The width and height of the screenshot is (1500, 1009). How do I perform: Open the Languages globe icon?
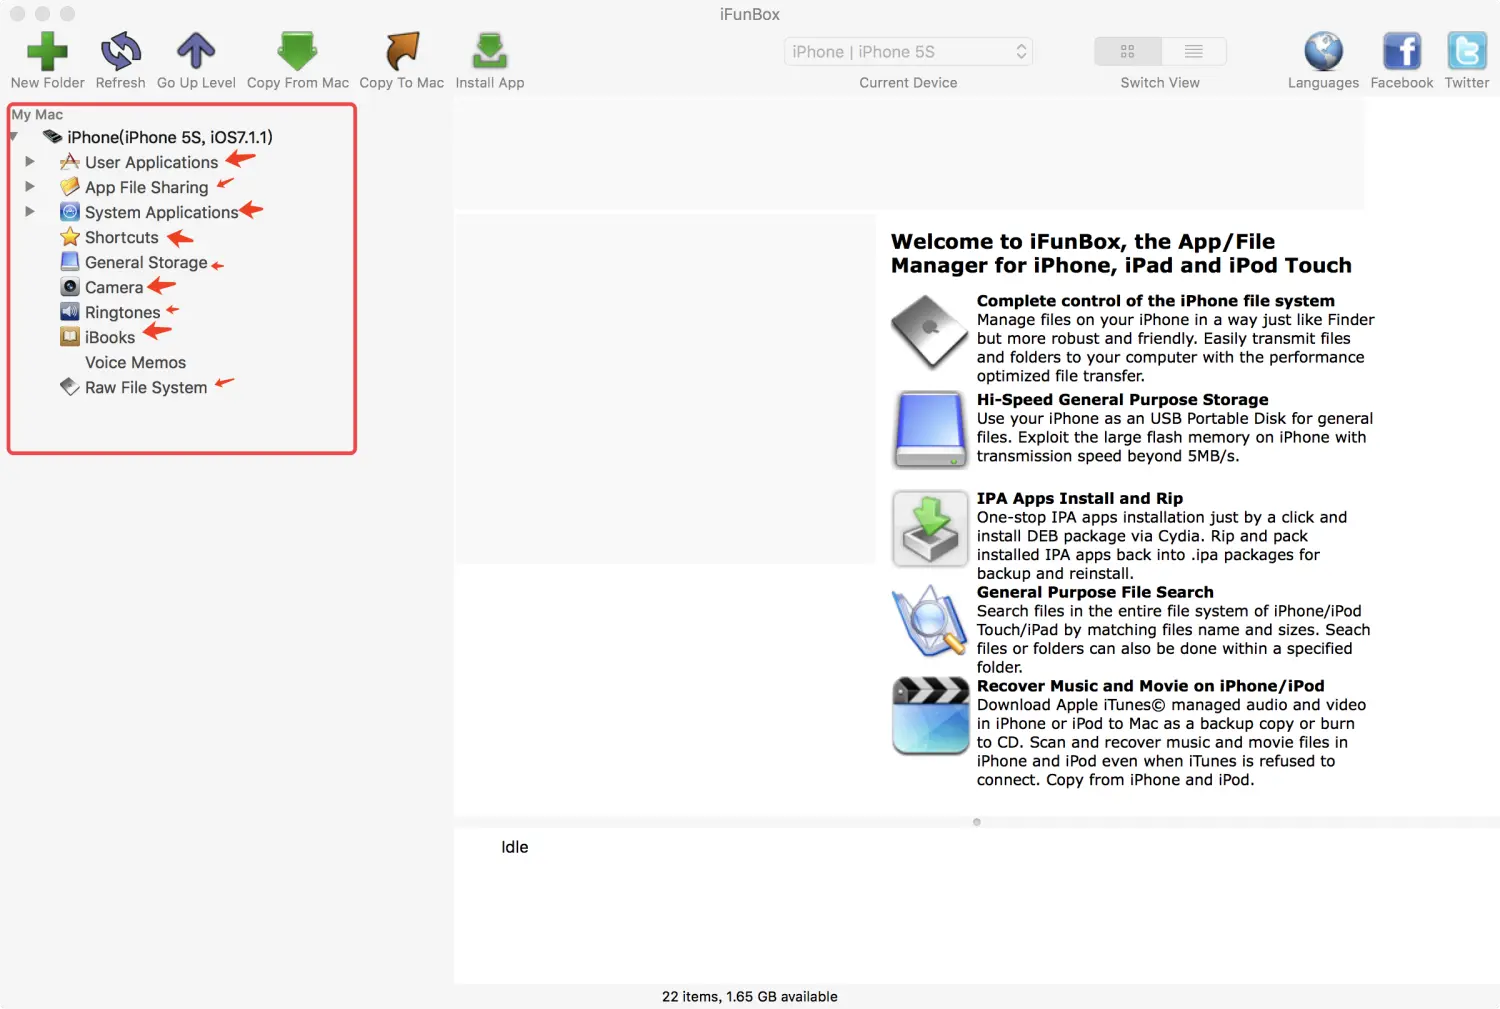(x=1323, y=51)
